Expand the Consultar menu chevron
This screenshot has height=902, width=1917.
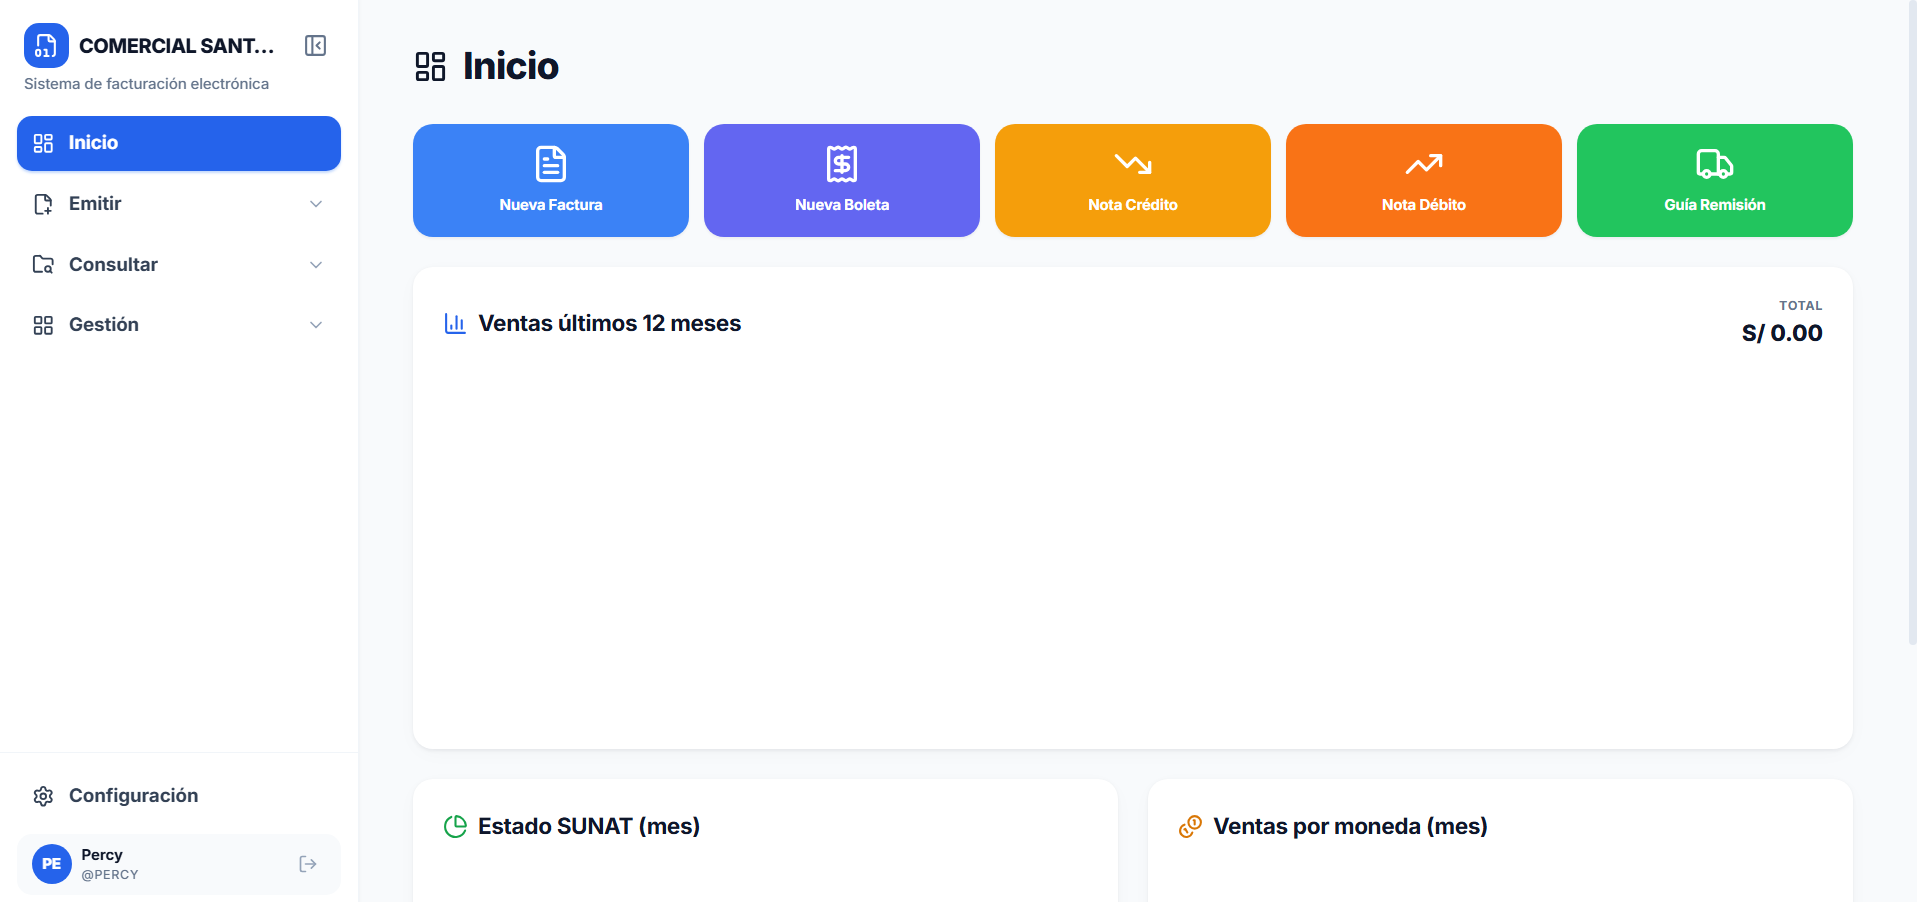(316, 265)
